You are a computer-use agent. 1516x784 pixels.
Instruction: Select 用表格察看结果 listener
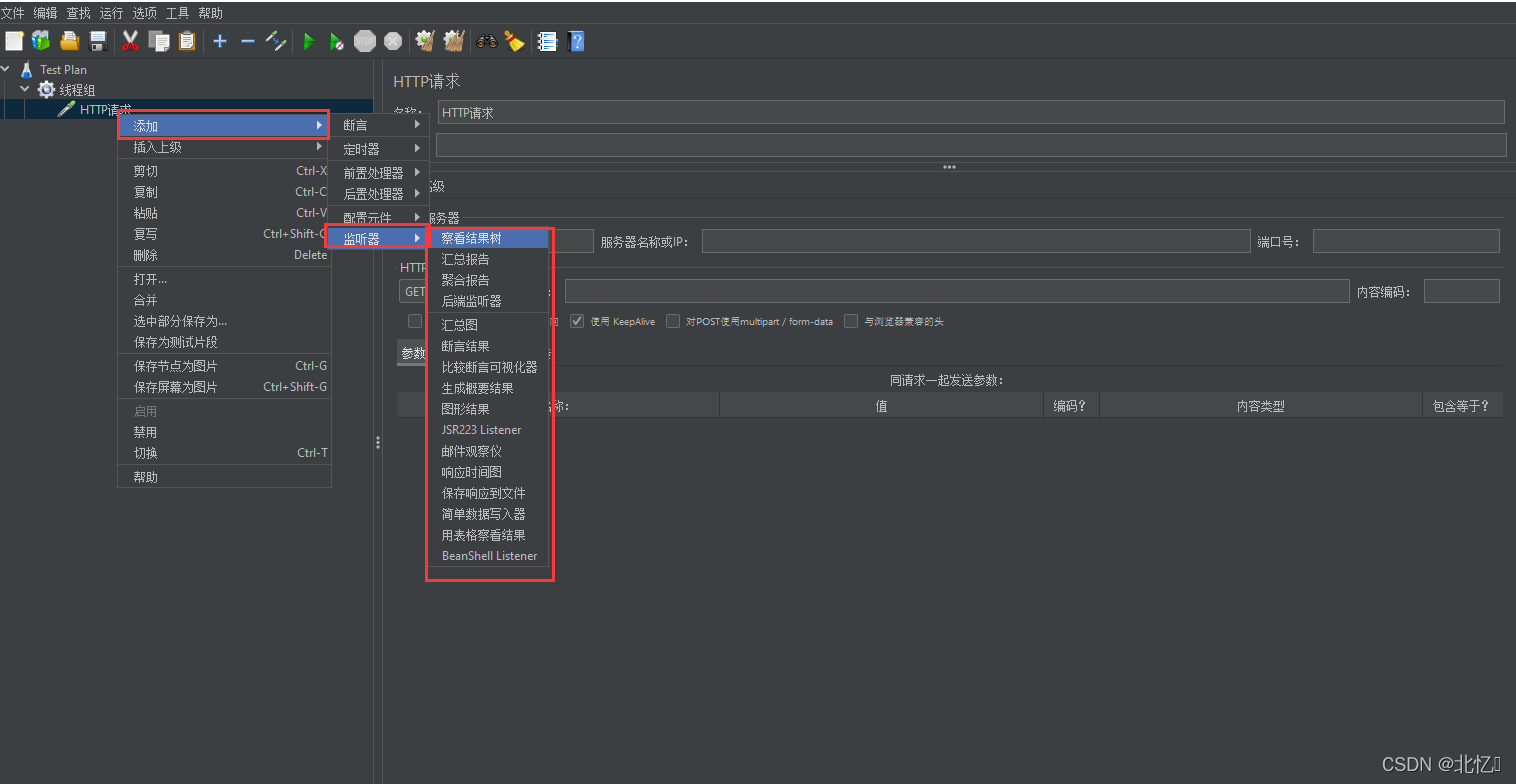pyautogui.click(x=489, y=535)
